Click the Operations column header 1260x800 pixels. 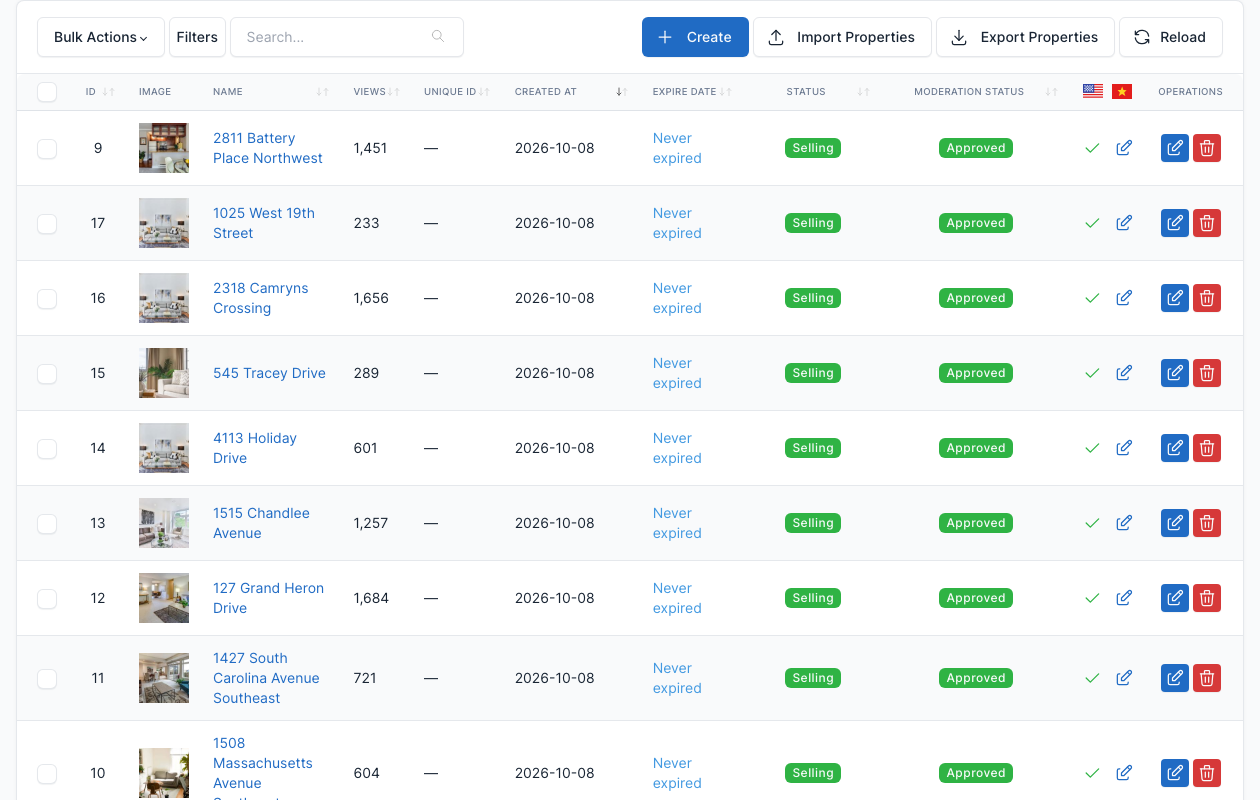tap(1190, 91)
